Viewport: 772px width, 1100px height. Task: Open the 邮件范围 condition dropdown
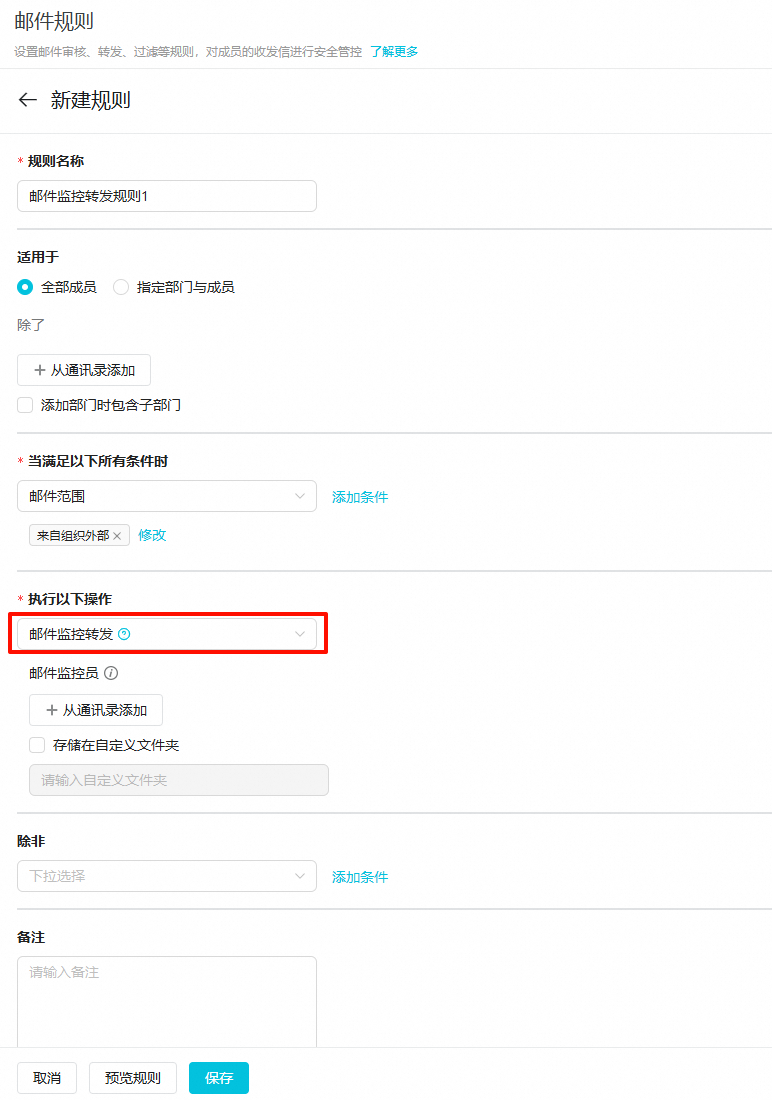tap(167, 496)
